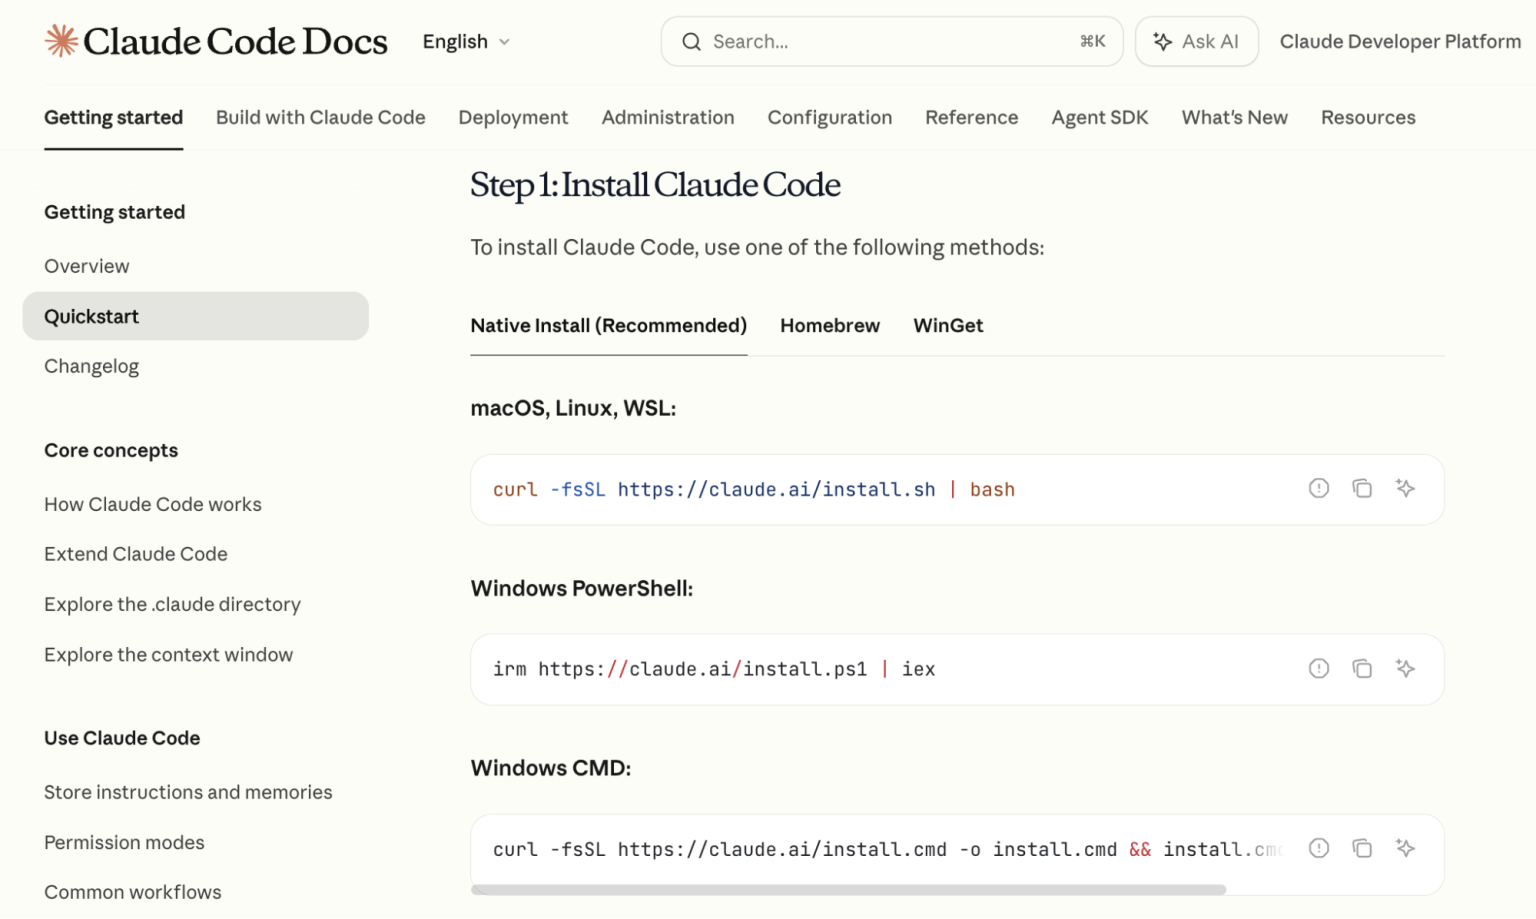Report issue icon for the PowerShell command

coord(1319,669)
